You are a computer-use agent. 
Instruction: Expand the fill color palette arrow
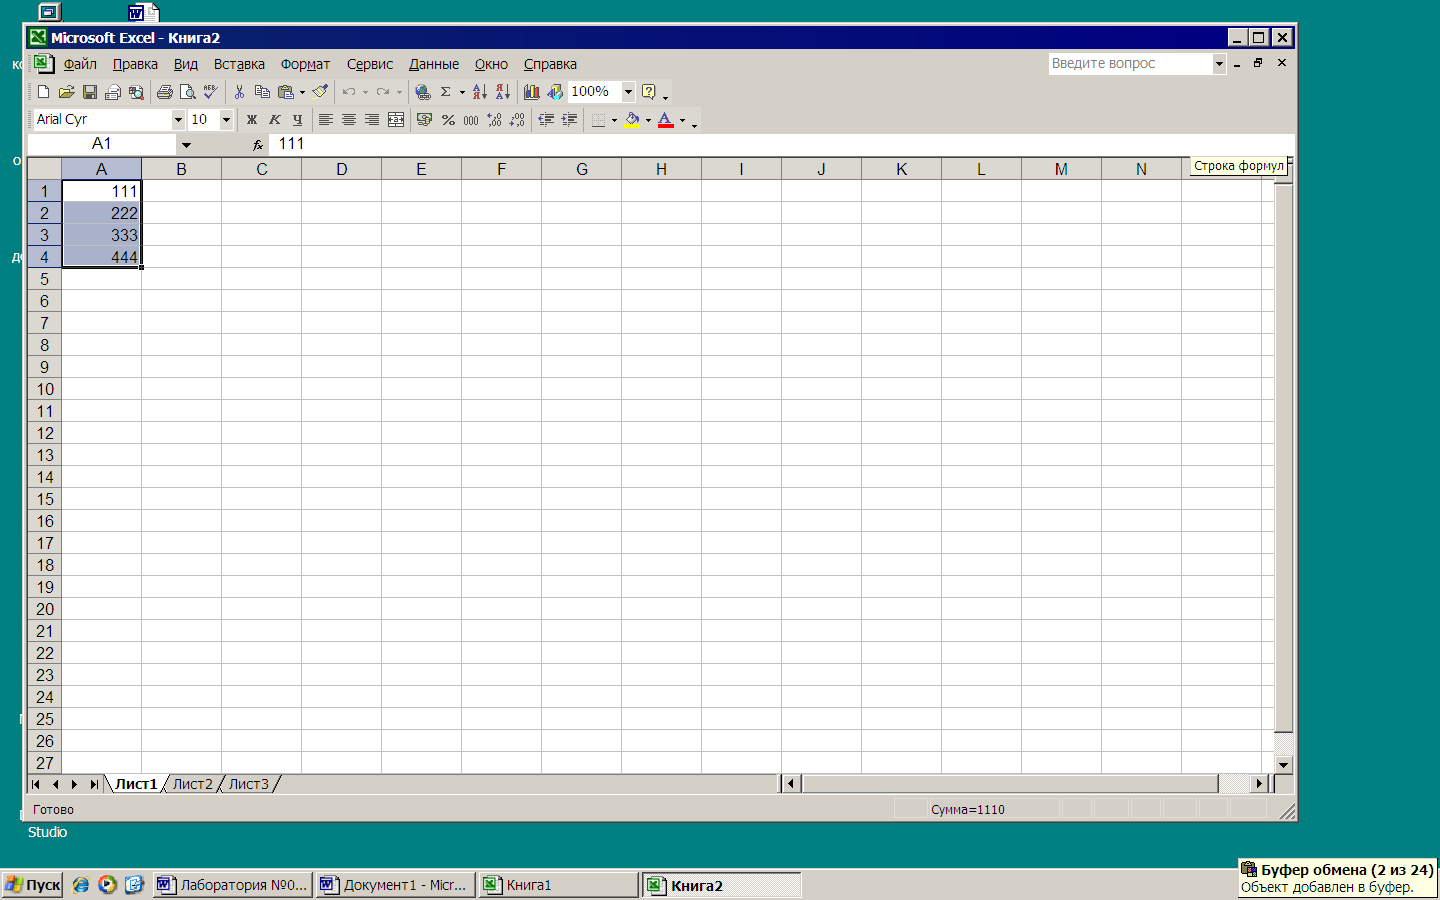pos(648,120)
